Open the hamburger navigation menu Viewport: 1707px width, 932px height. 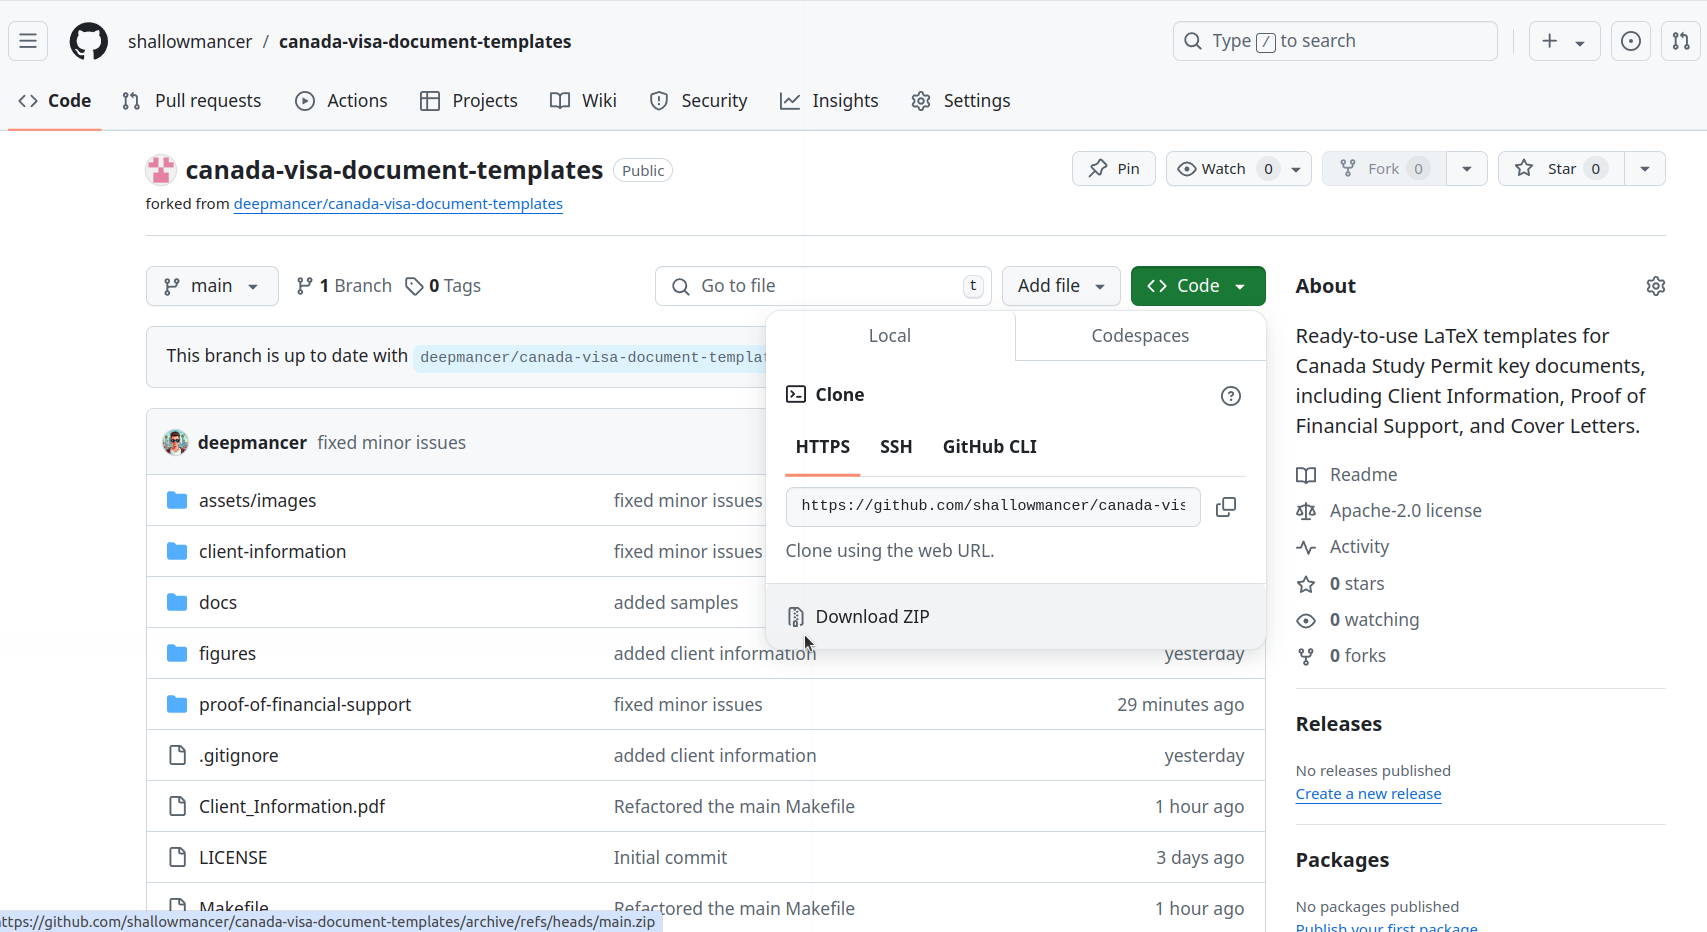[x=28, y=41]
